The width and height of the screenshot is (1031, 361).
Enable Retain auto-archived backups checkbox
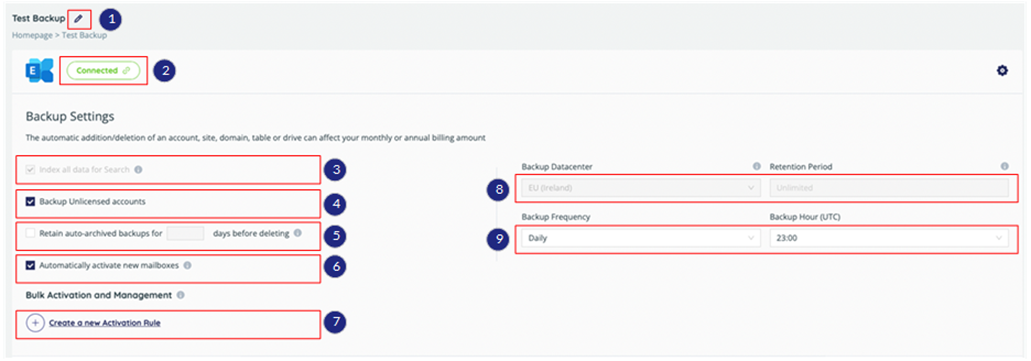point(30,233)
